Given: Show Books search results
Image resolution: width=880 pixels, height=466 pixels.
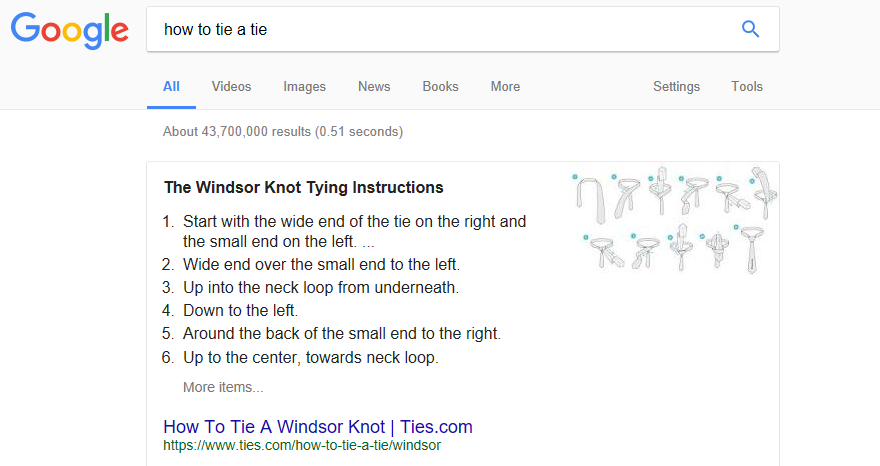Looking at the screenshot, I should (x=440, y=87).
